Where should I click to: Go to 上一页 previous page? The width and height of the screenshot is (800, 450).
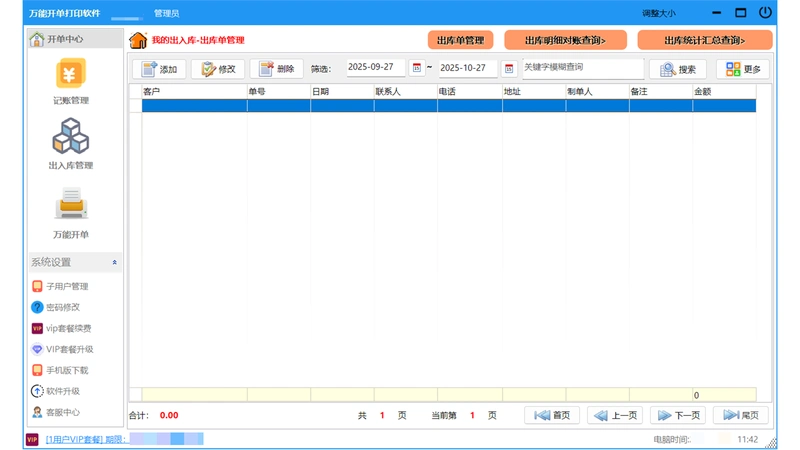[x=615, y=415]
